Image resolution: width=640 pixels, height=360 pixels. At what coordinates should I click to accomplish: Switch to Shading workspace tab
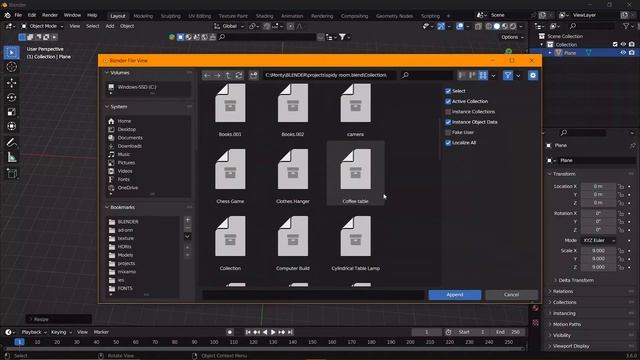pyautogui.click(x=264, y=16)
